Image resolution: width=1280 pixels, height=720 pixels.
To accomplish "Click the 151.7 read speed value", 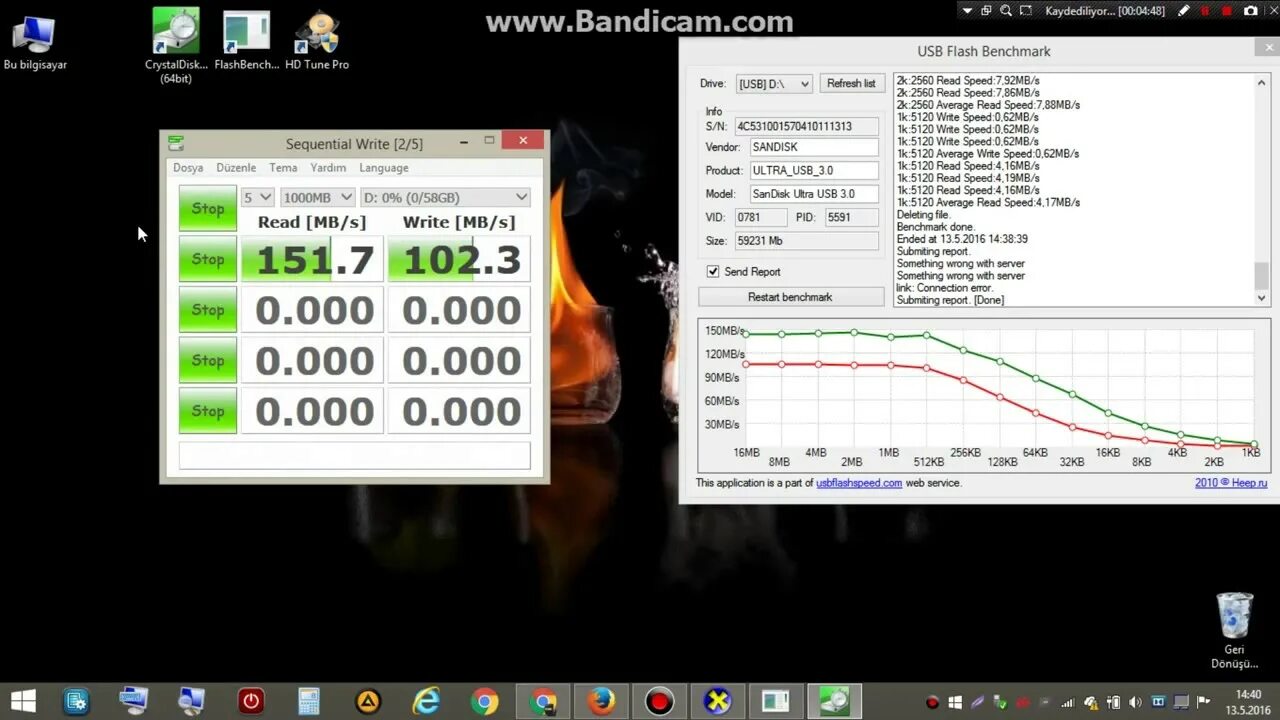I will tap(312, 259).
